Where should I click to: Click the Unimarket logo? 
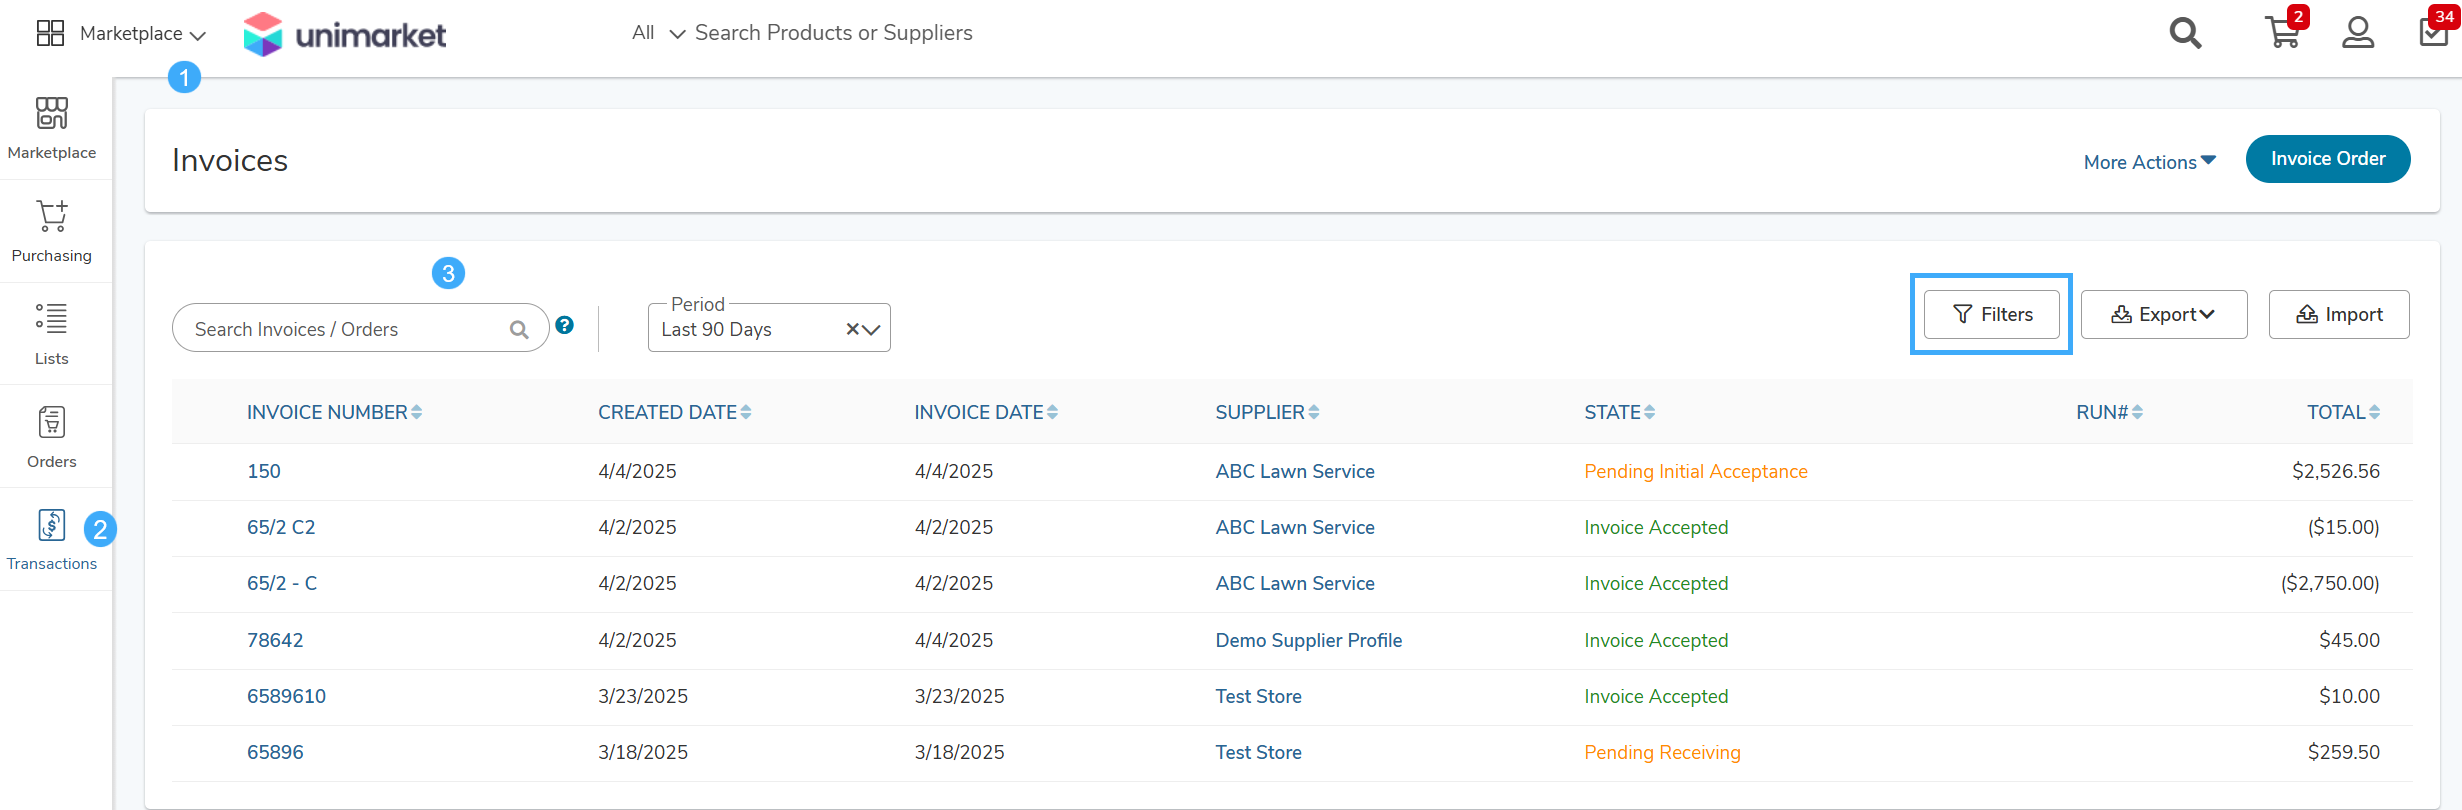click(345, 34)
